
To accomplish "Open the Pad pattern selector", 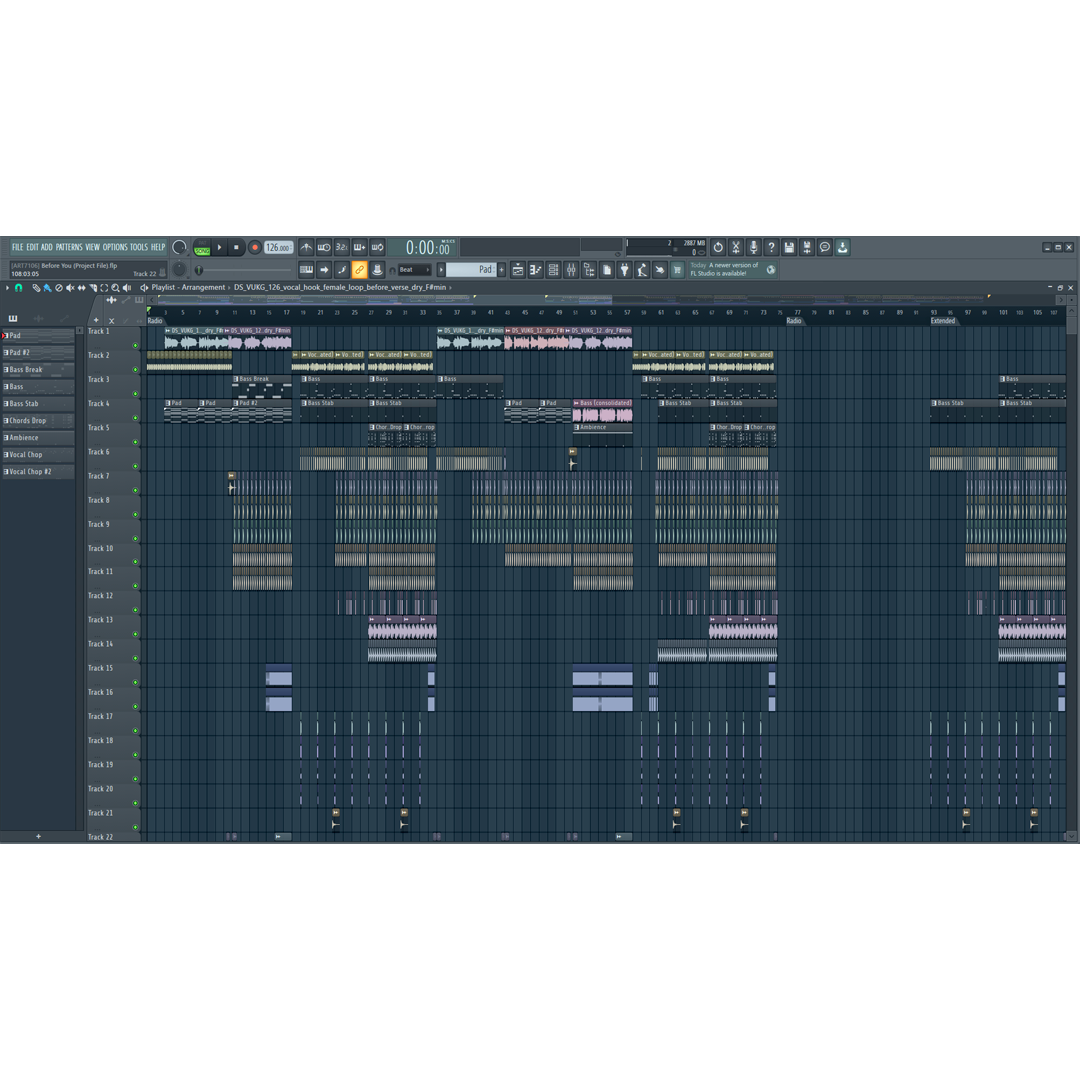I will (471, 269).
